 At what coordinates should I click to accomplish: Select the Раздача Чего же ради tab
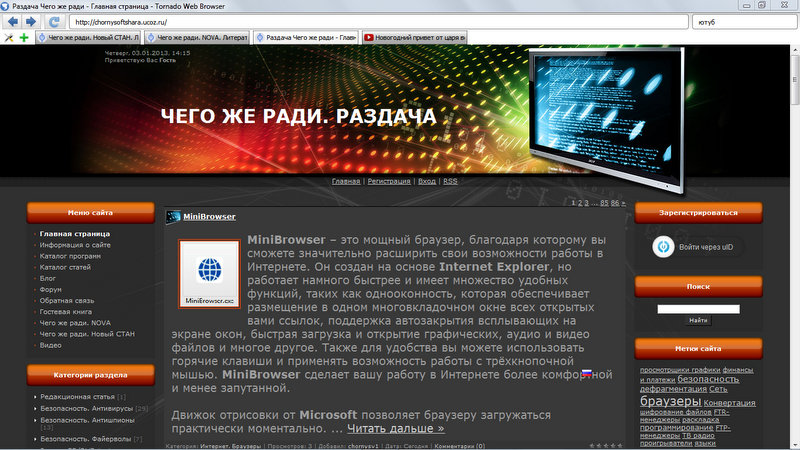[306, 37]
